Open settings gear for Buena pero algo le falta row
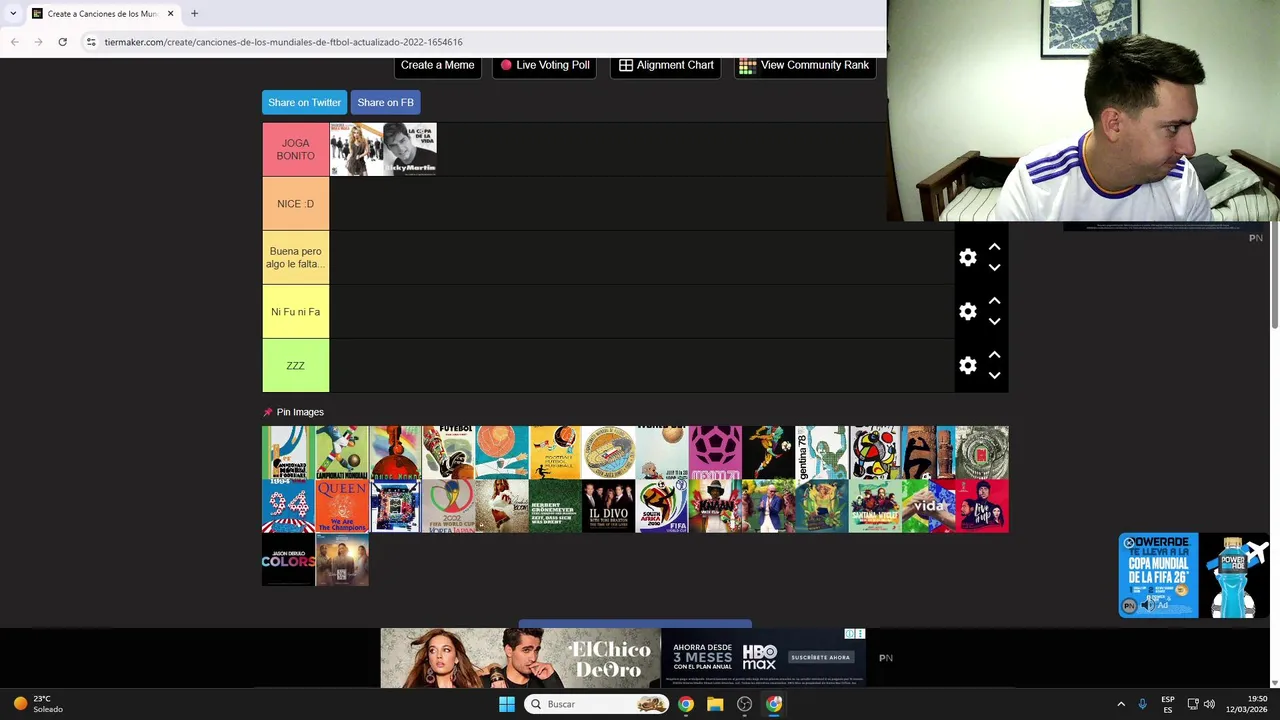This screenshot has height=720, width=1280. (x=967, y=257)
